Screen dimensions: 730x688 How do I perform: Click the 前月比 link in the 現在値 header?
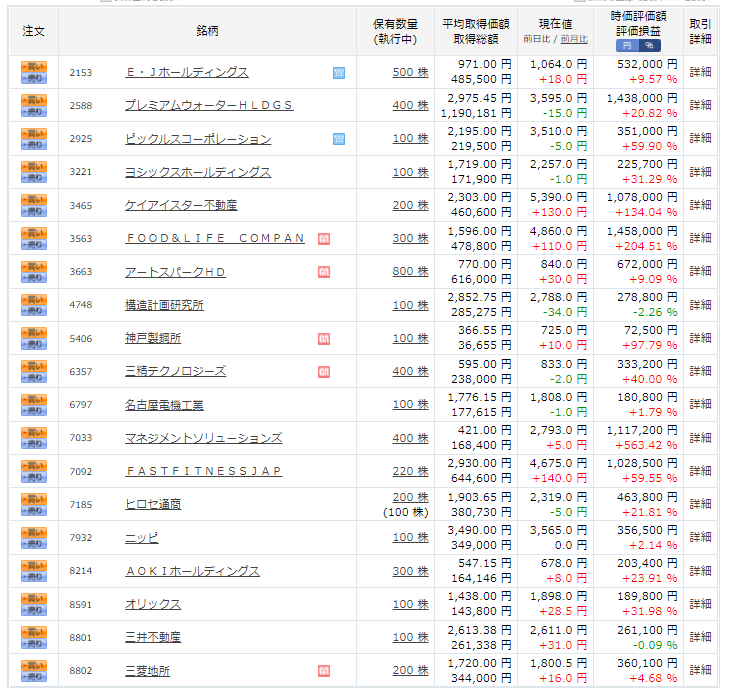pos(574,39)
